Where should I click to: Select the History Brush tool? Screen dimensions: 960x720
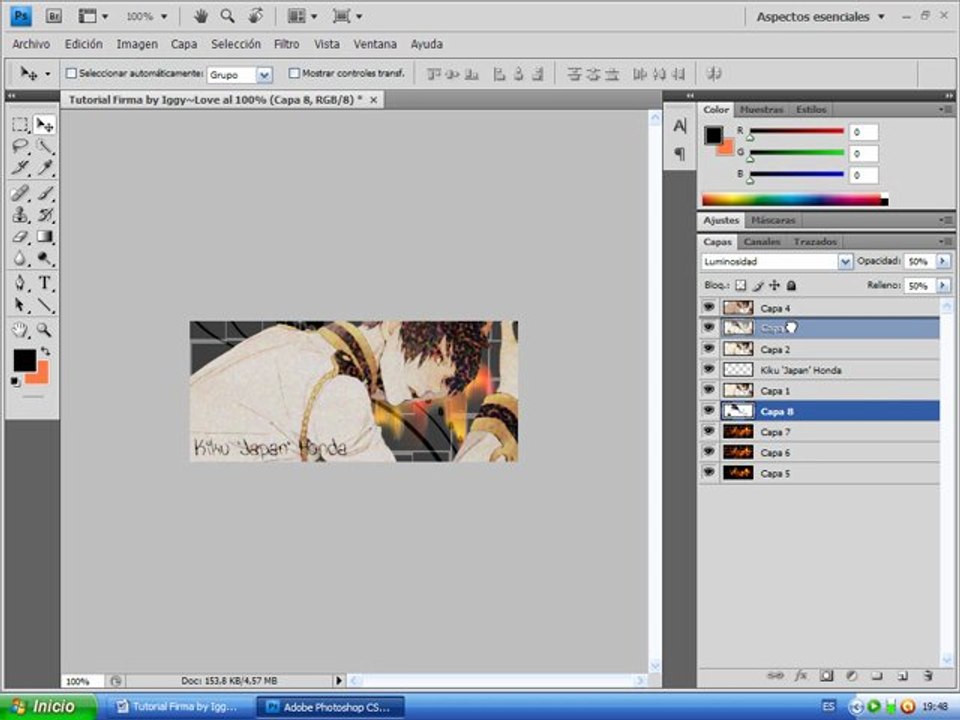coord(44,215)
